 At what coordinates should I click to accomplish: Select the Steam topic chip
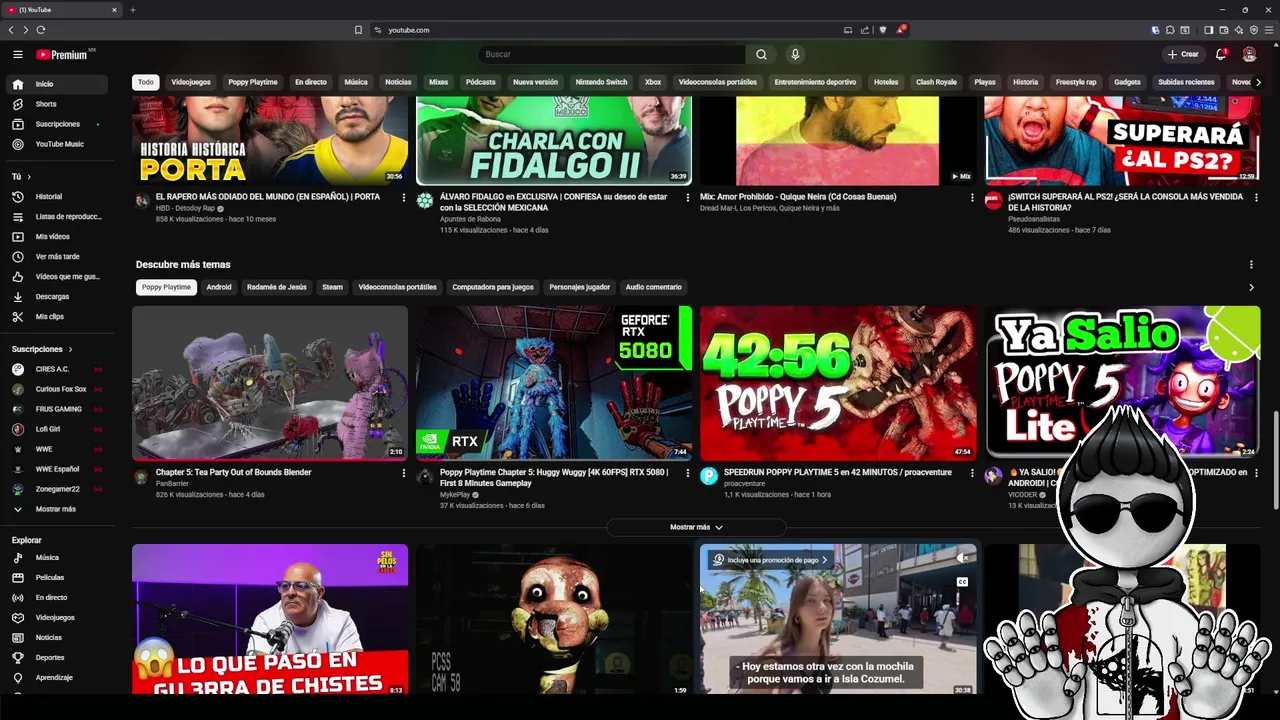coord(332,287)
